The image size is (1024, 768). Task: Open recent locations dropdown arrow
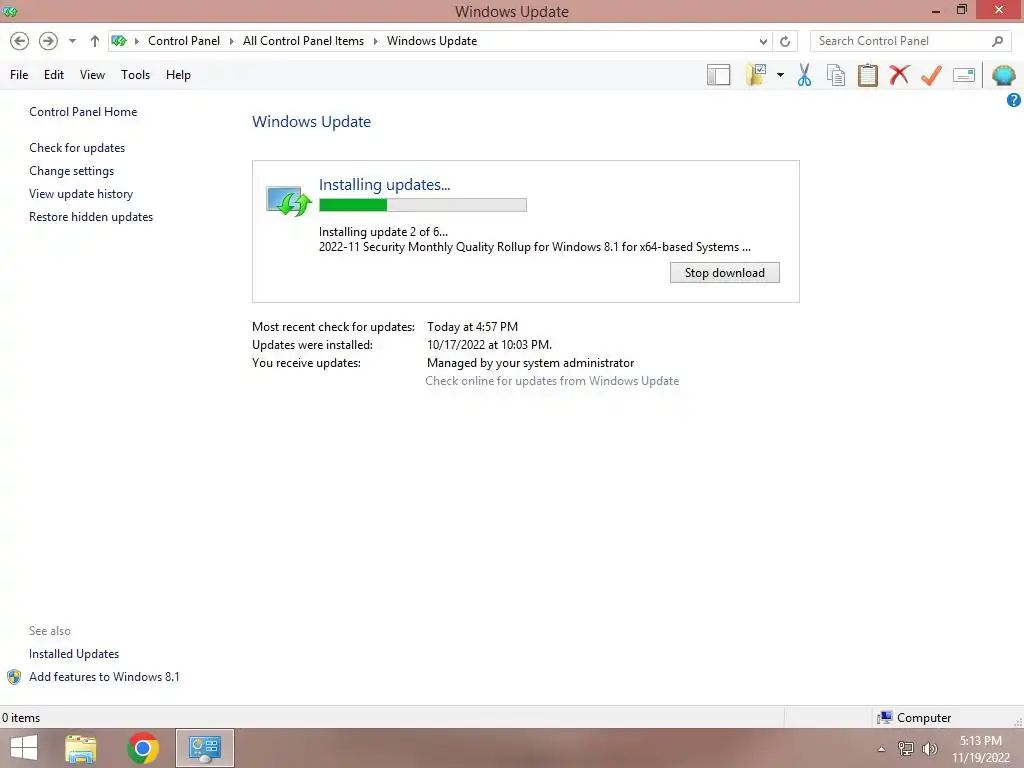point(72,41)
